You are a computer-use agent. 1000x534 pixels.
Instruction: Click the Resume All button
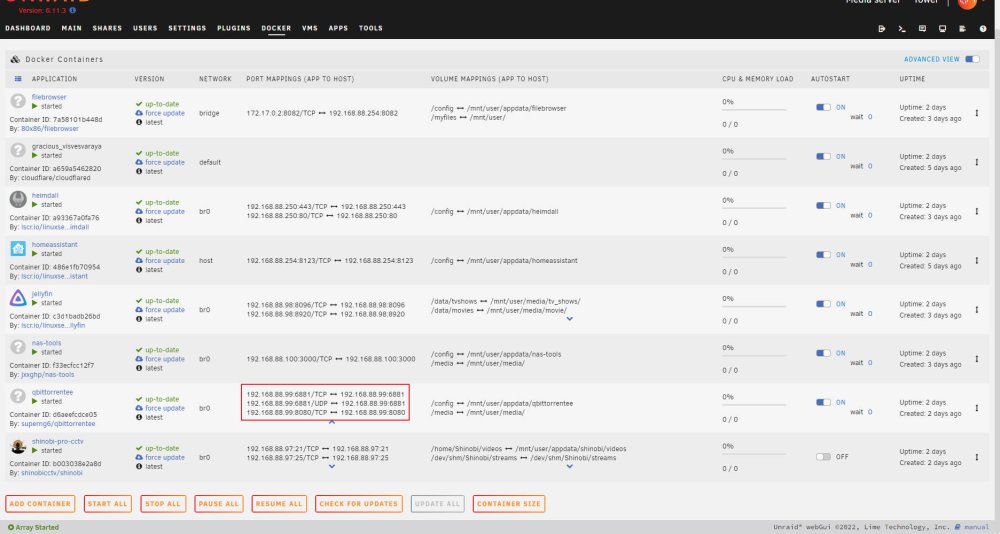(279, 504)
